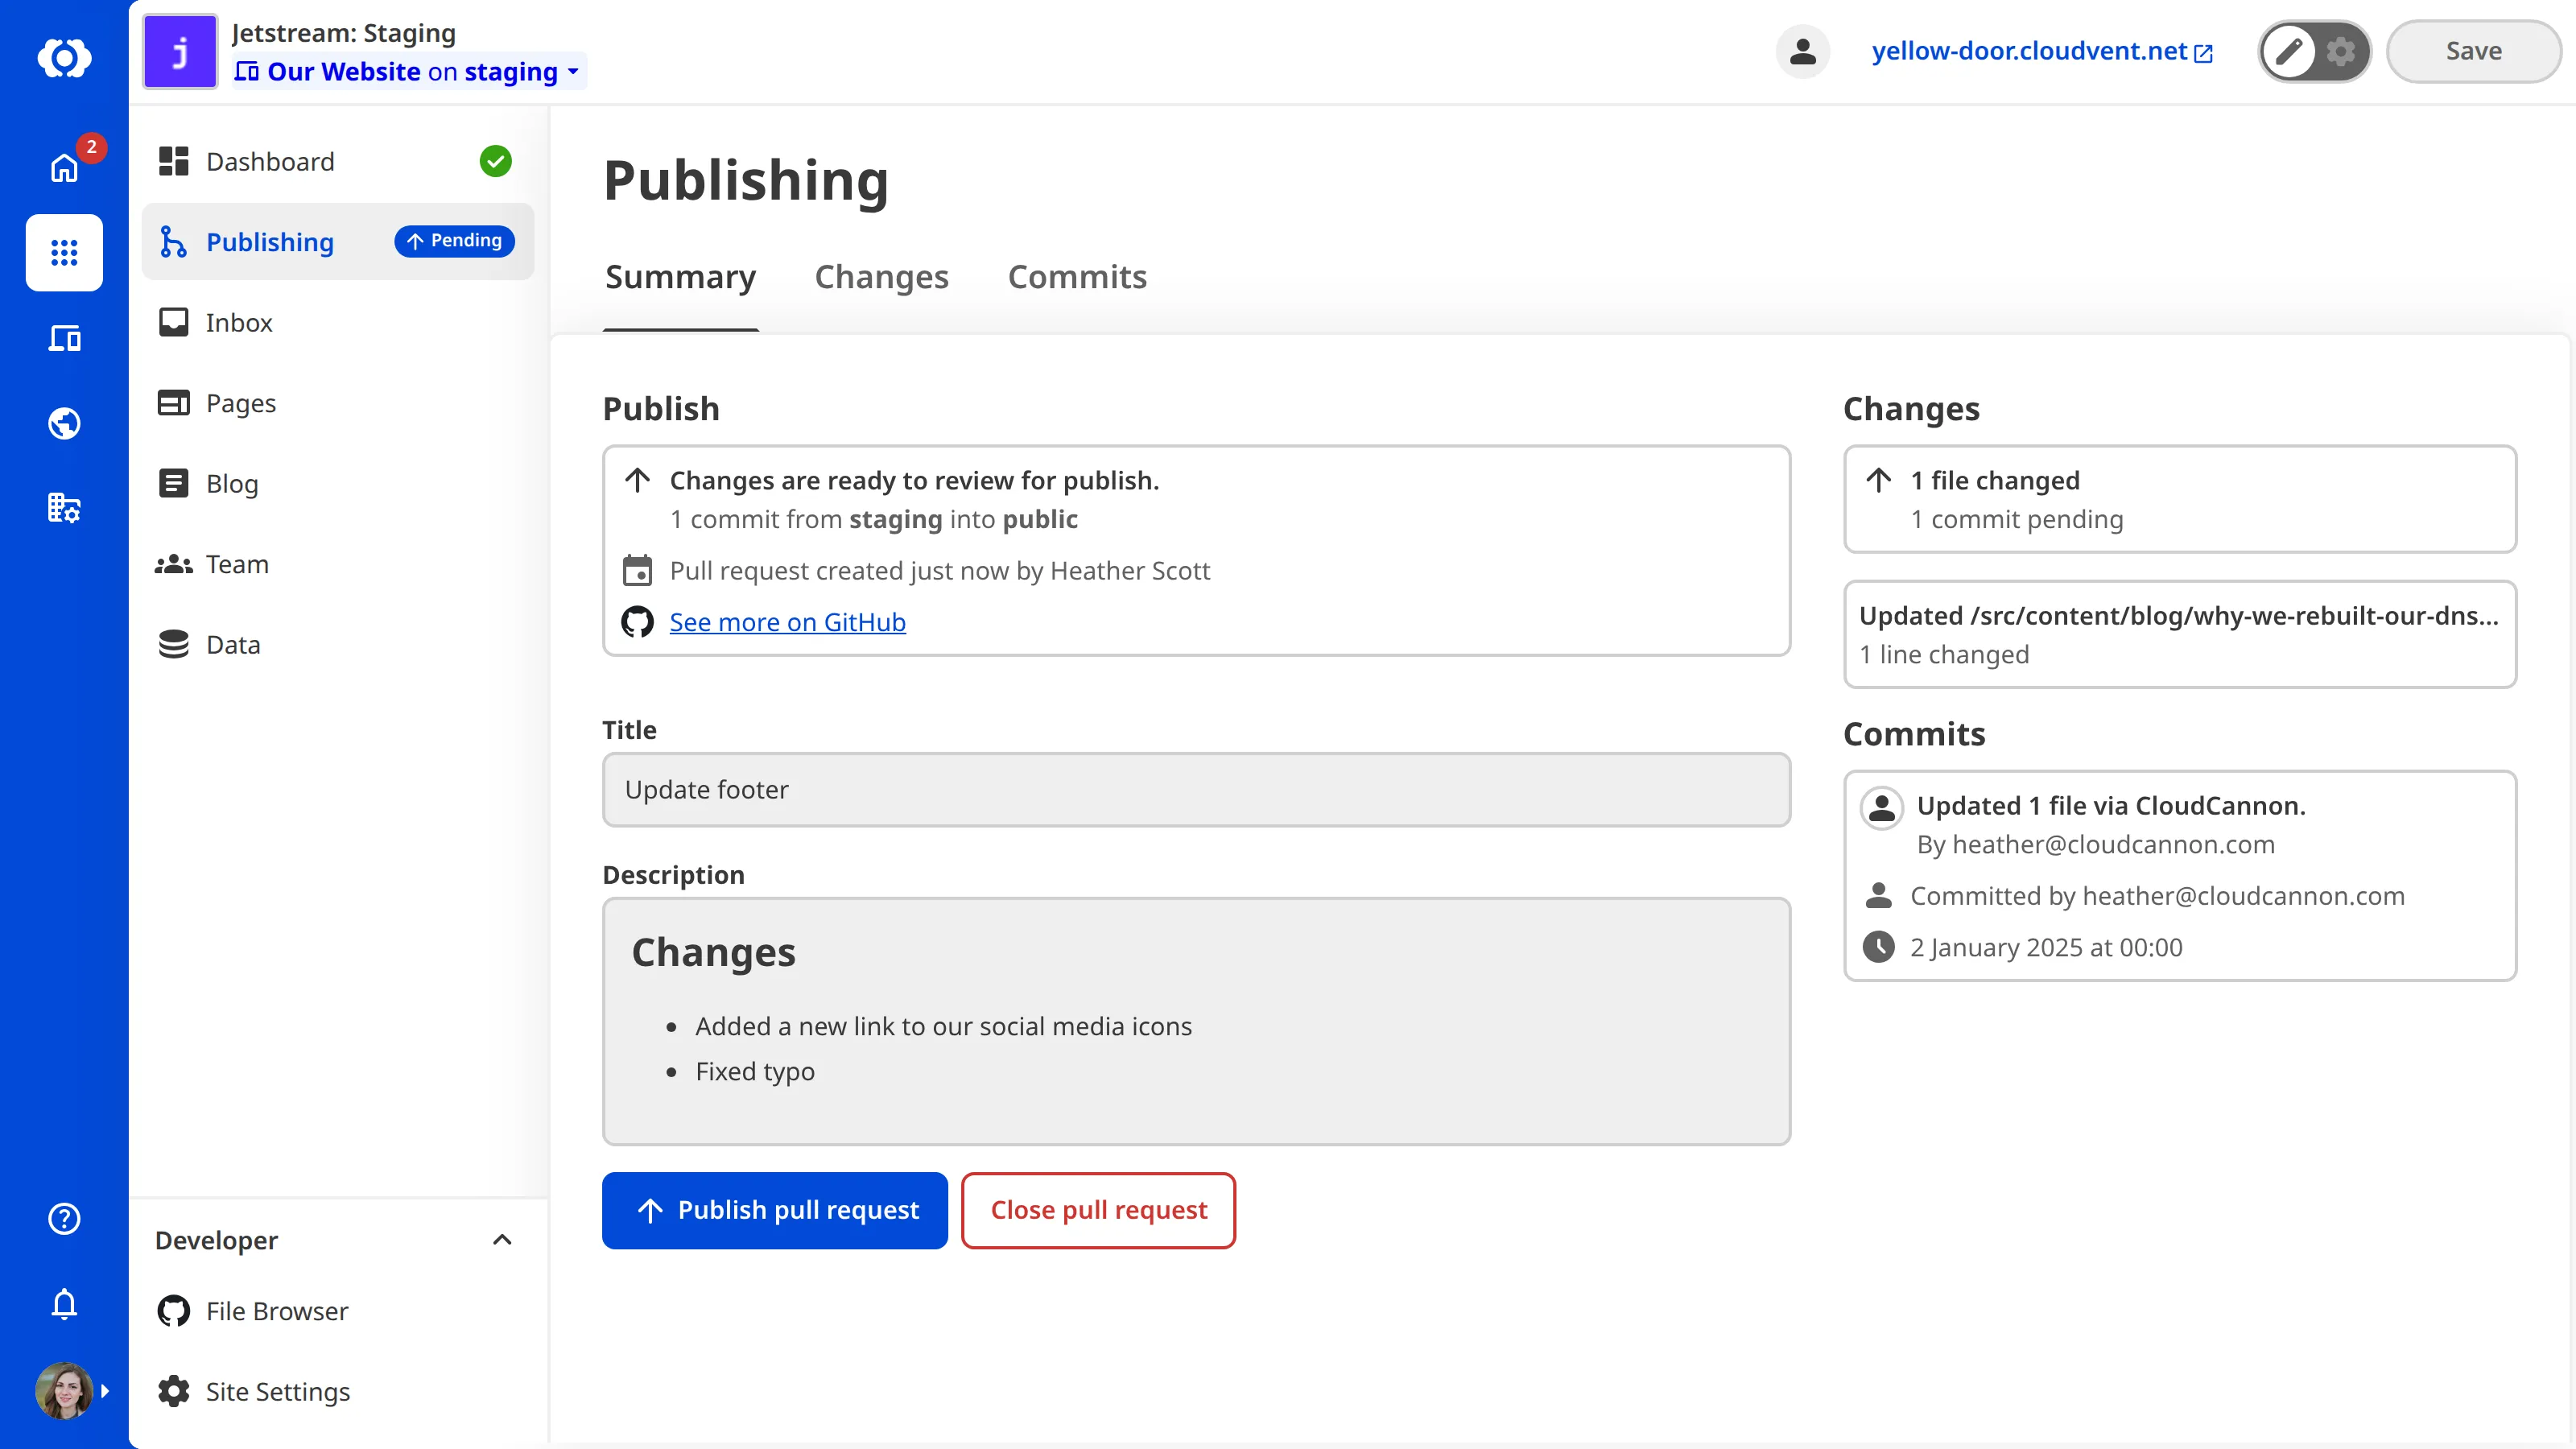The image size is (2576, 1449).
Task: Open the 1 file changed card
Action: (x=2180, y=499)
